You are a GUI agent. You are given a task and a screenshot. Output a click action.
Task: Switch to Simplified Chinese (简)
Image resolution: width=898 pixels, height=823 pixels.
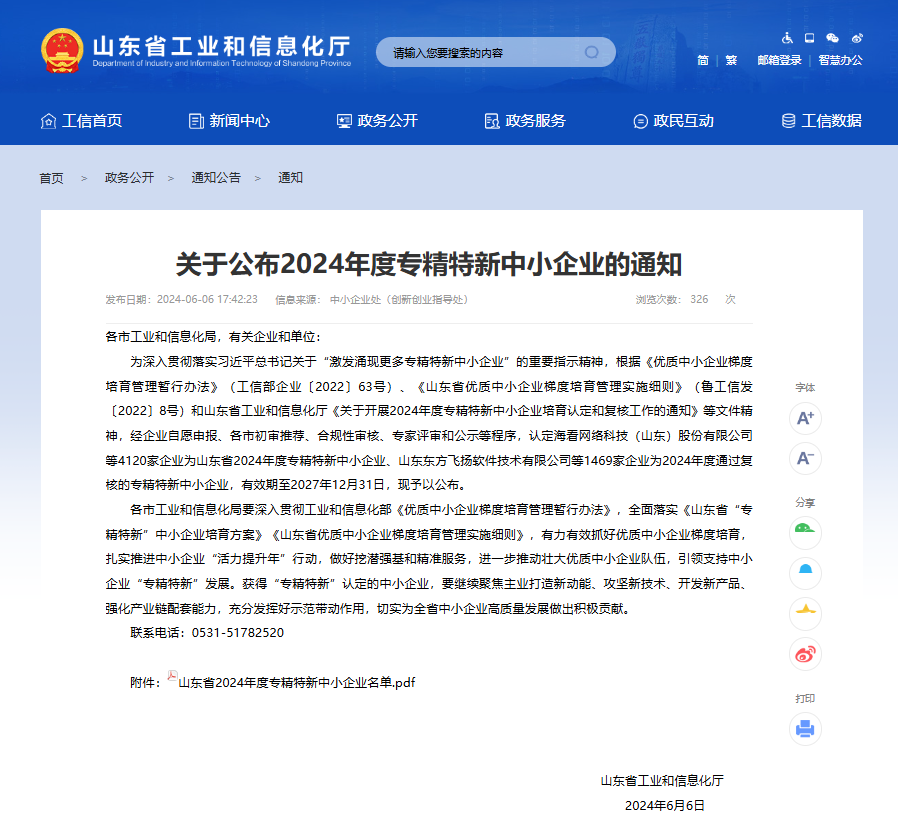pos(703,60)
